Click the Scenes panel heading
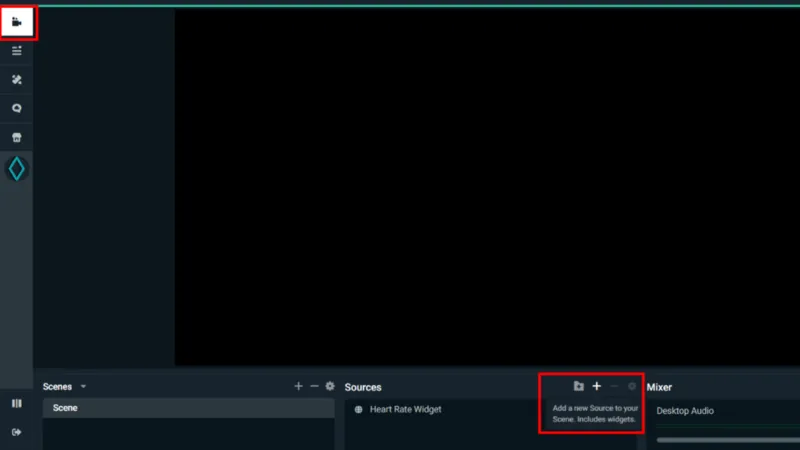 (57, 387)
